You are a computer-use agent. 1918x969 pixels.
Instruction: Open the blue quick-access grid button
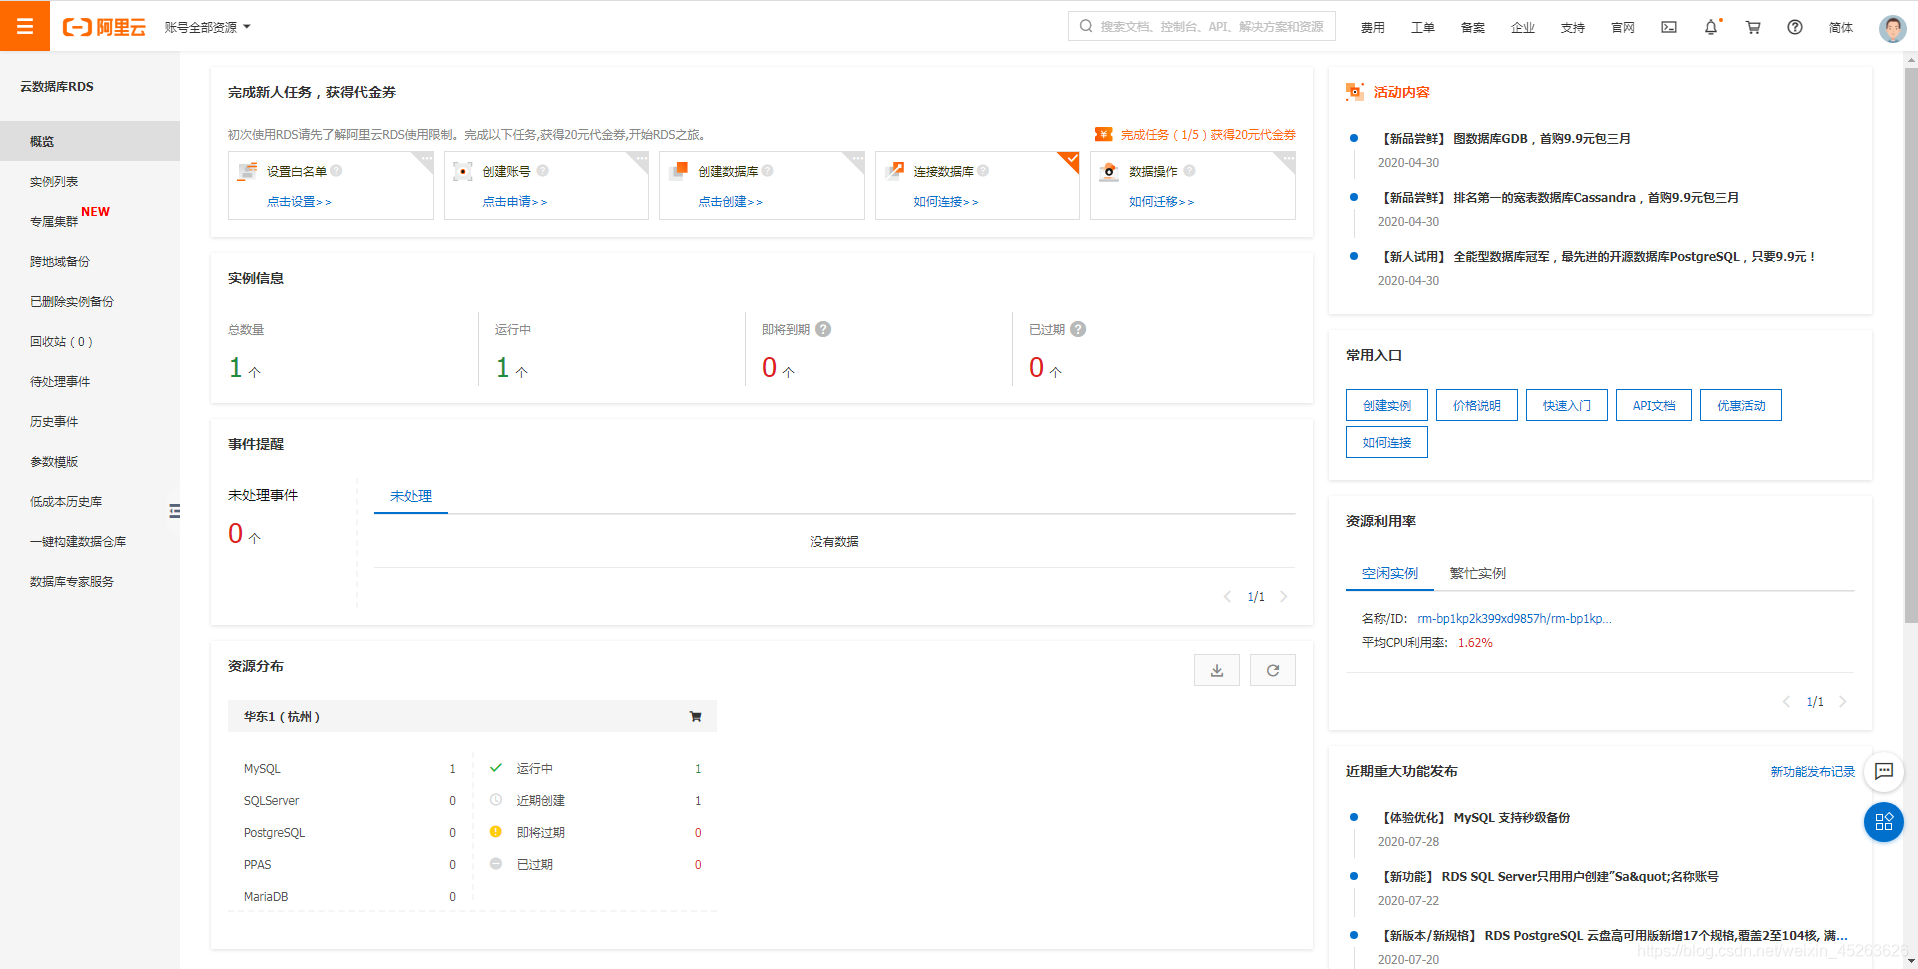pos(1884,822)
